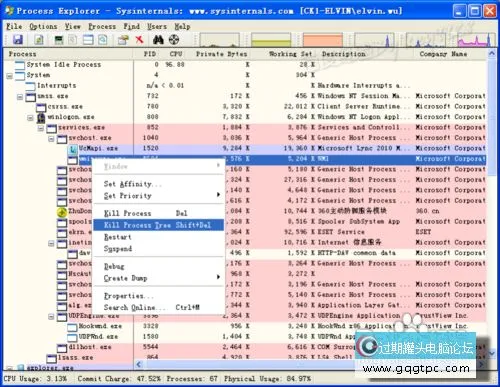Image resolution: width=500 pixels, height=387 pixels.
Task: Click the UDPRnd.exe process icon
Action: (73, 337)
